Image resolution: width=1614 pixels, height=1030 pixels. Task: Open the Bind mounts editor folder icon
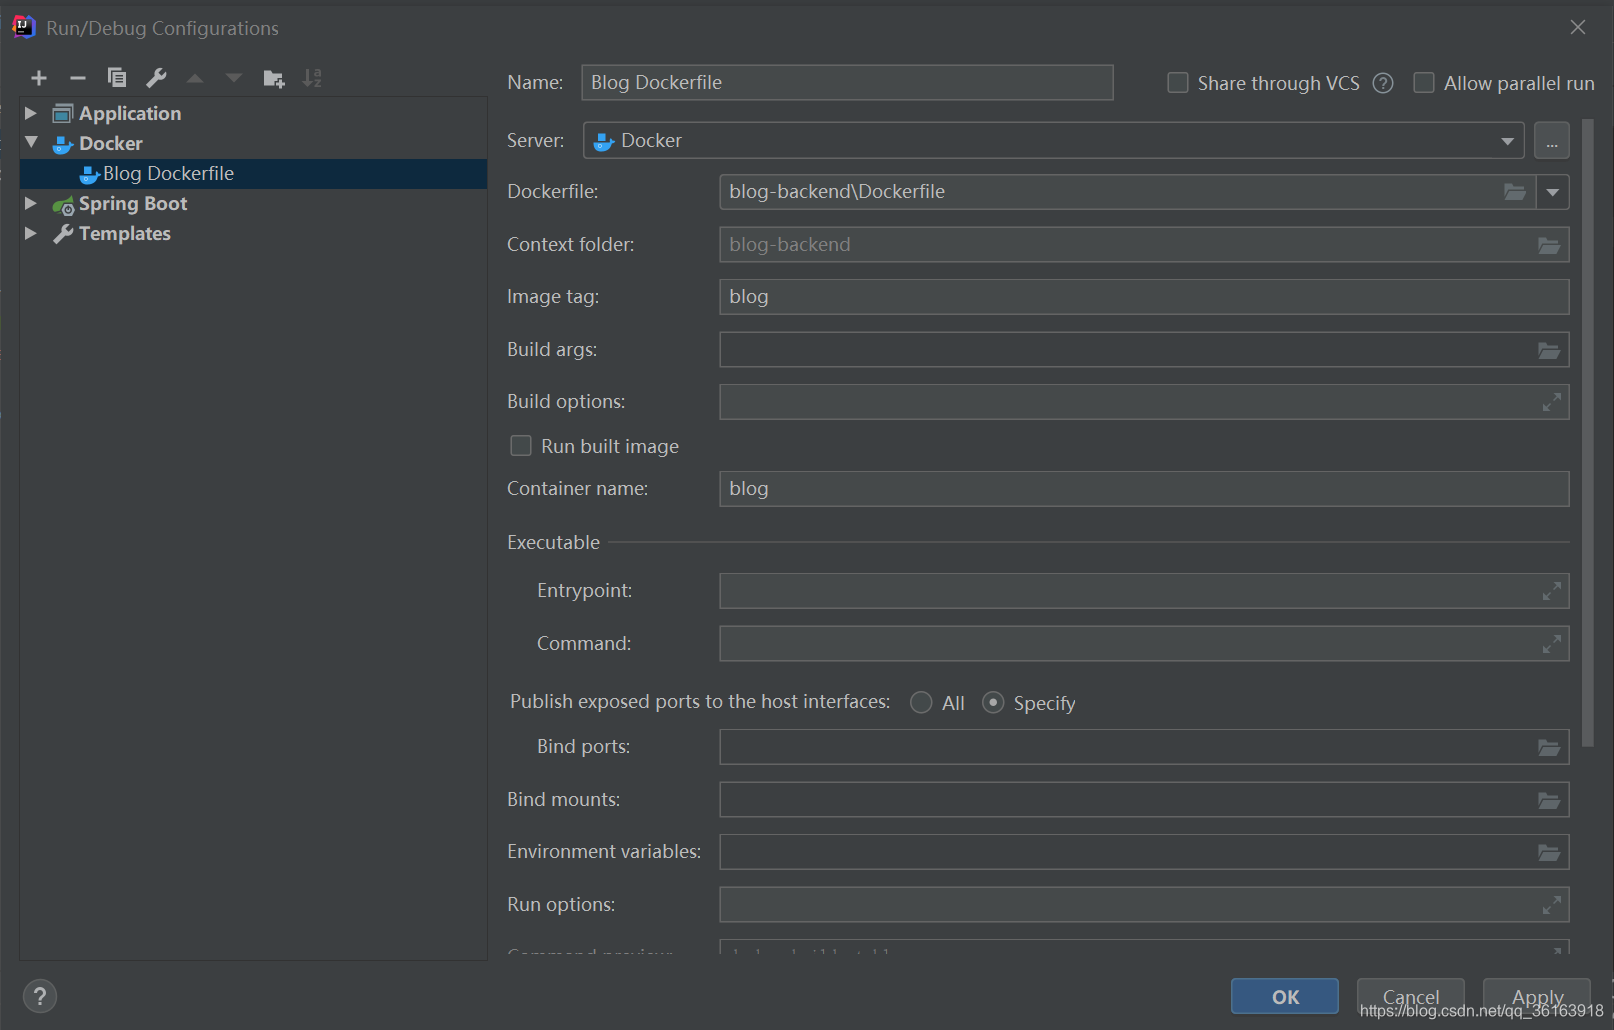tap(1549, 800)
